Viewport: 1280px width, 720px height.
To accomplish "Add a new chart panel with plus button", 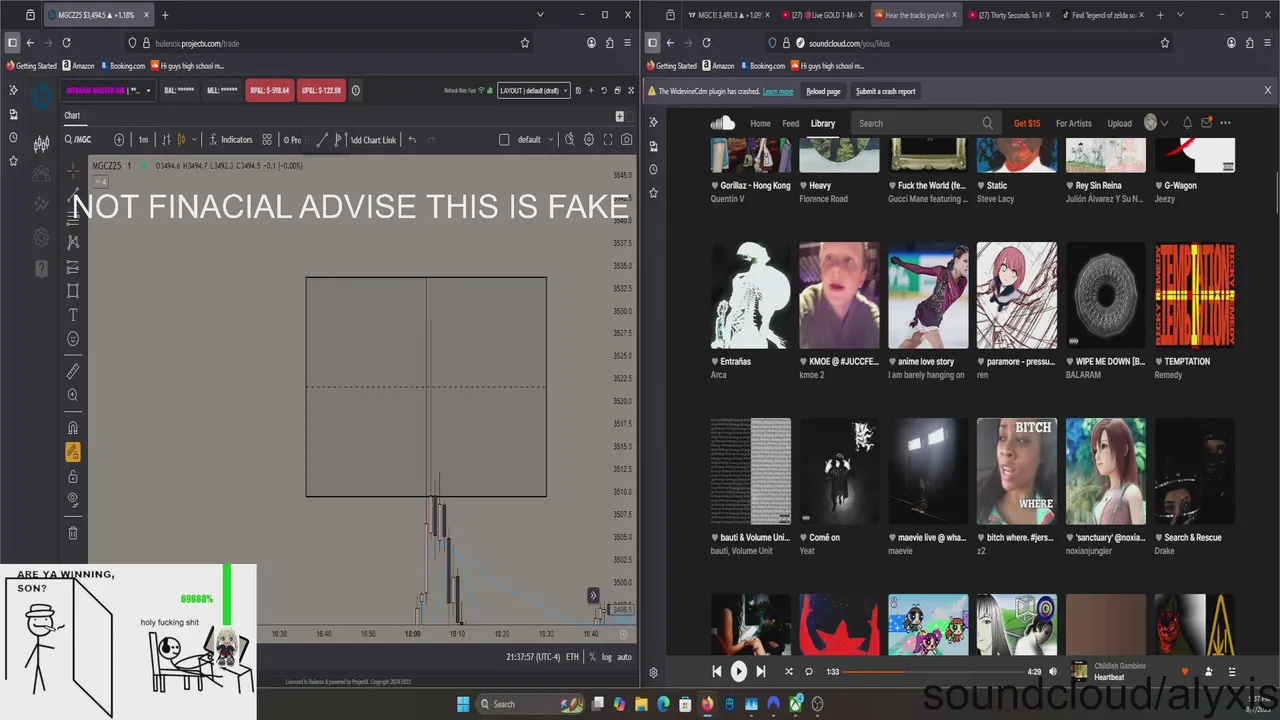I will point(619,116).
